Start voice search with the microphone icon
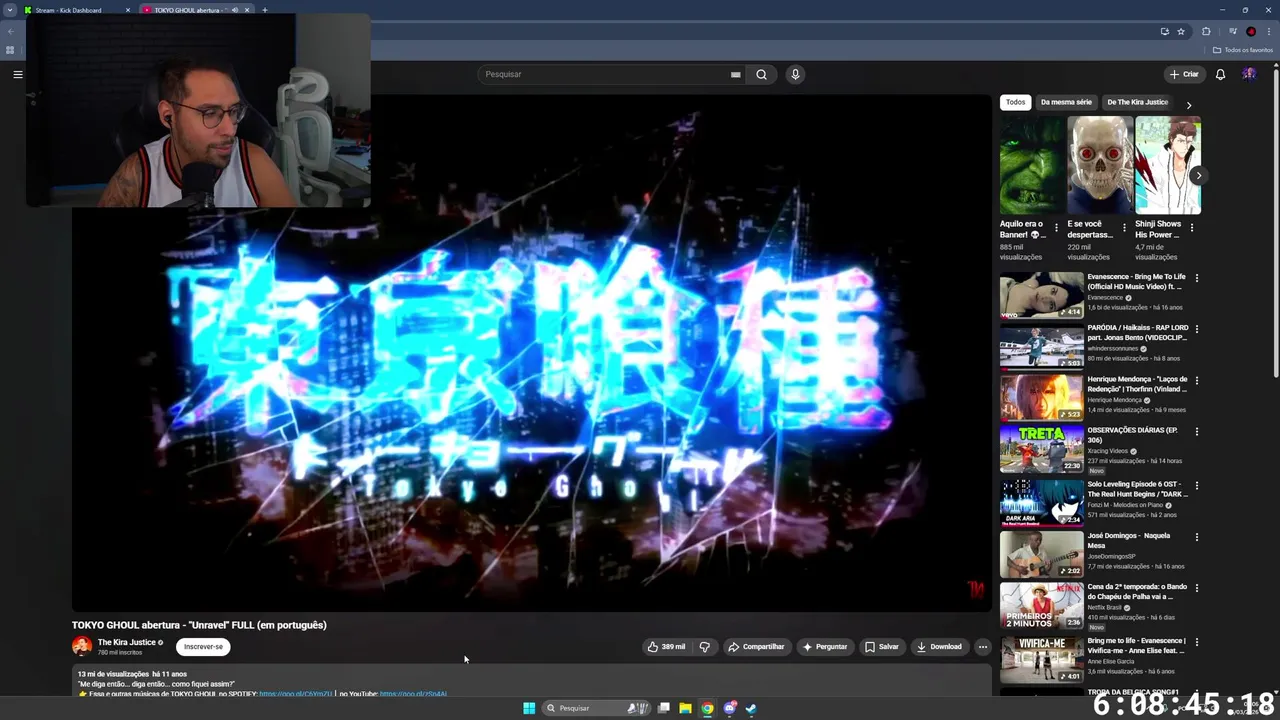The height and width of the screenshot is (720, 1280). coord(795,74)
